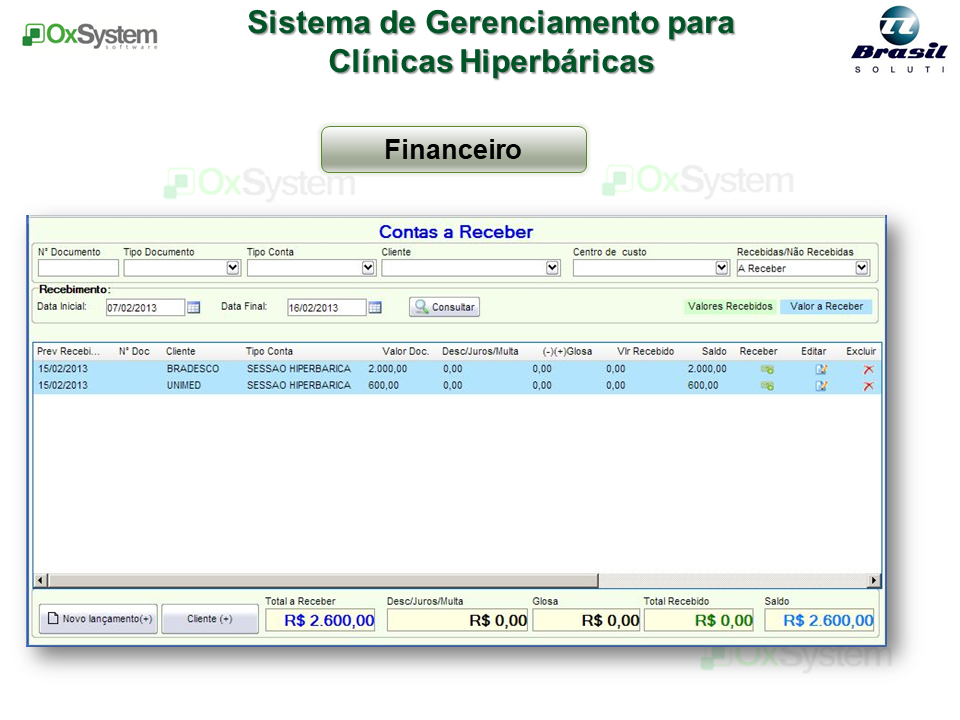The image size is (960, 720).
Task: Expand the Tipo Documento dropdown
Action: coord(233,268)
